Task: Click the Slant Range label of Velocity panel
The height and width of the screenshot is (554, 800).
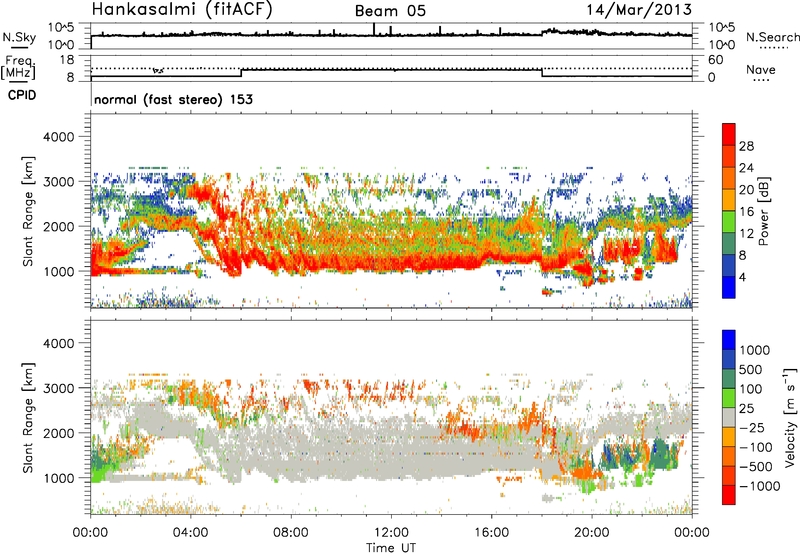Action: [29, 417]
